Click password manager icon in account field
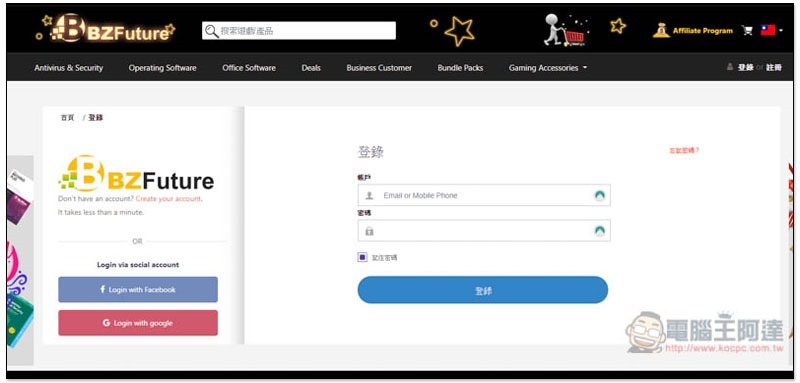This screenshot has width=800, height=383. click(599, 195)
